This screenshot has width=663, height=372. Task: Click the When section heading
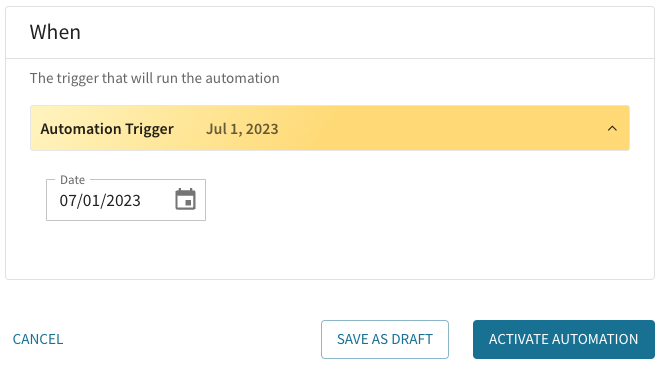55,32
